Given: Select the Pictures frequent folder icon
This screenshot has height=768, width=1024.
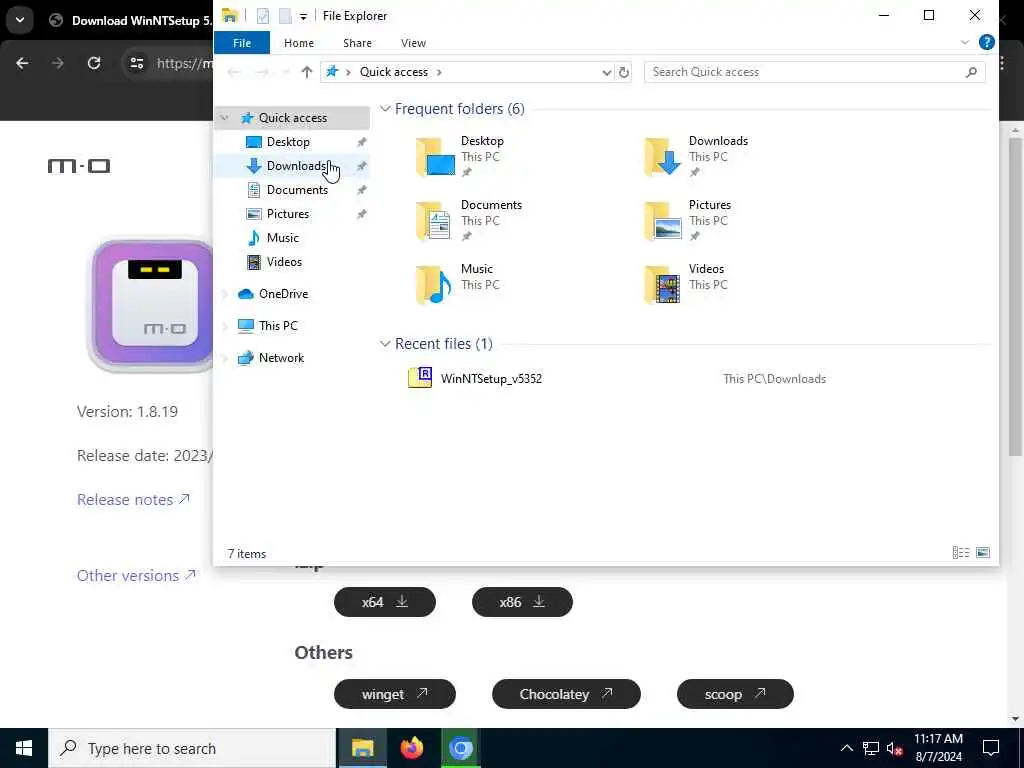Looking at the screenshot, I should 663,221.
